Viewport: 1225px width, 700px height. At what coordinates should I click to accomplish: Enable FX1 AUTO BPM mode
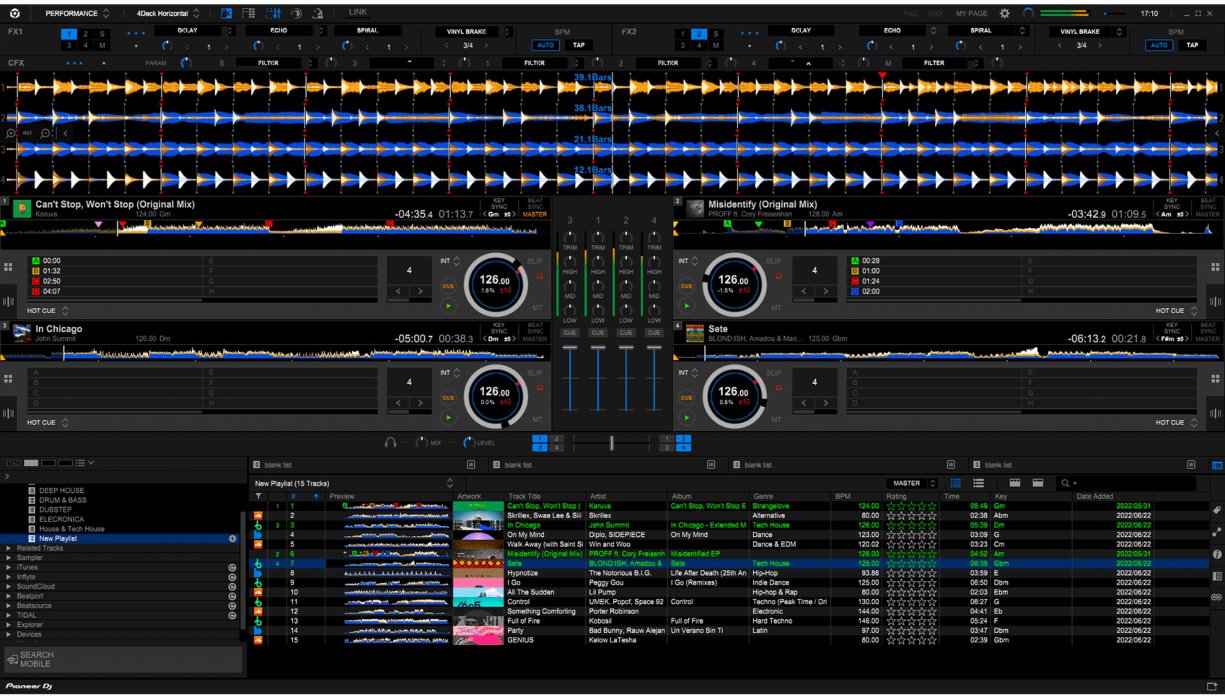(x=545, y=45)
